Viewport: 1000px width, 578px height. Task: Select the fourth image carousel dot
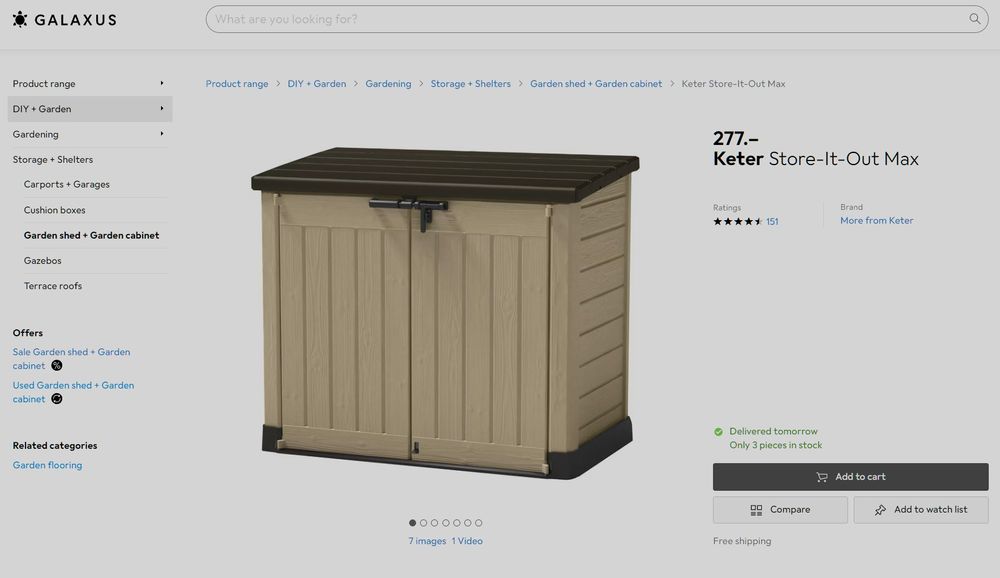click(446, 522)
